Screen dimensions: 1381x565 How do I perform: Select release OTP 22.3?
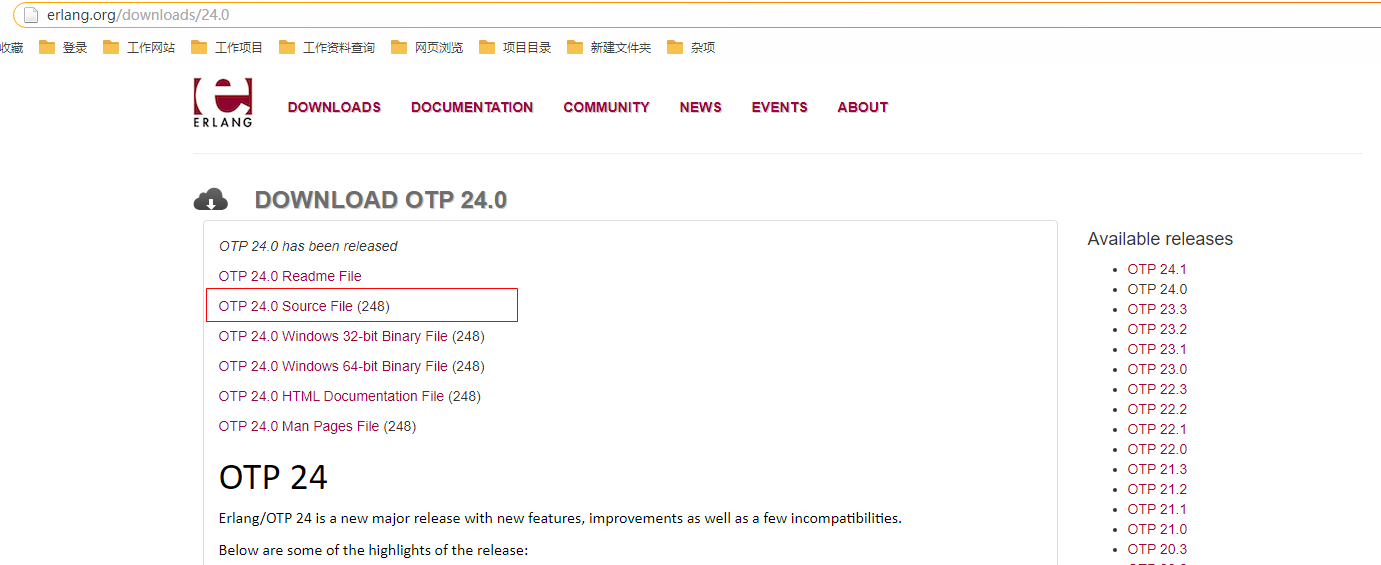(1157, 389)
